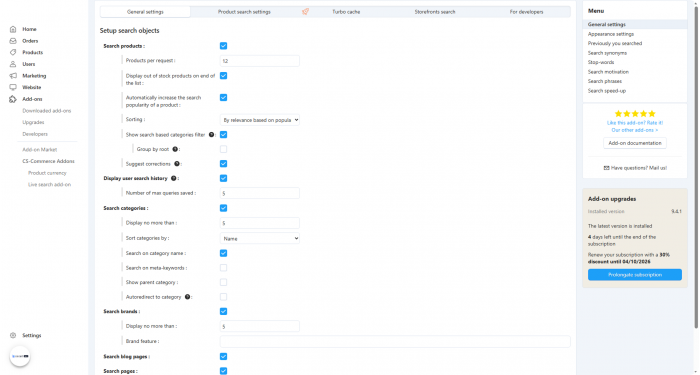The width and height of the screenshot is (700, 375).
Task: Open Search phrases menu item
Action: (x=604, y=81)
